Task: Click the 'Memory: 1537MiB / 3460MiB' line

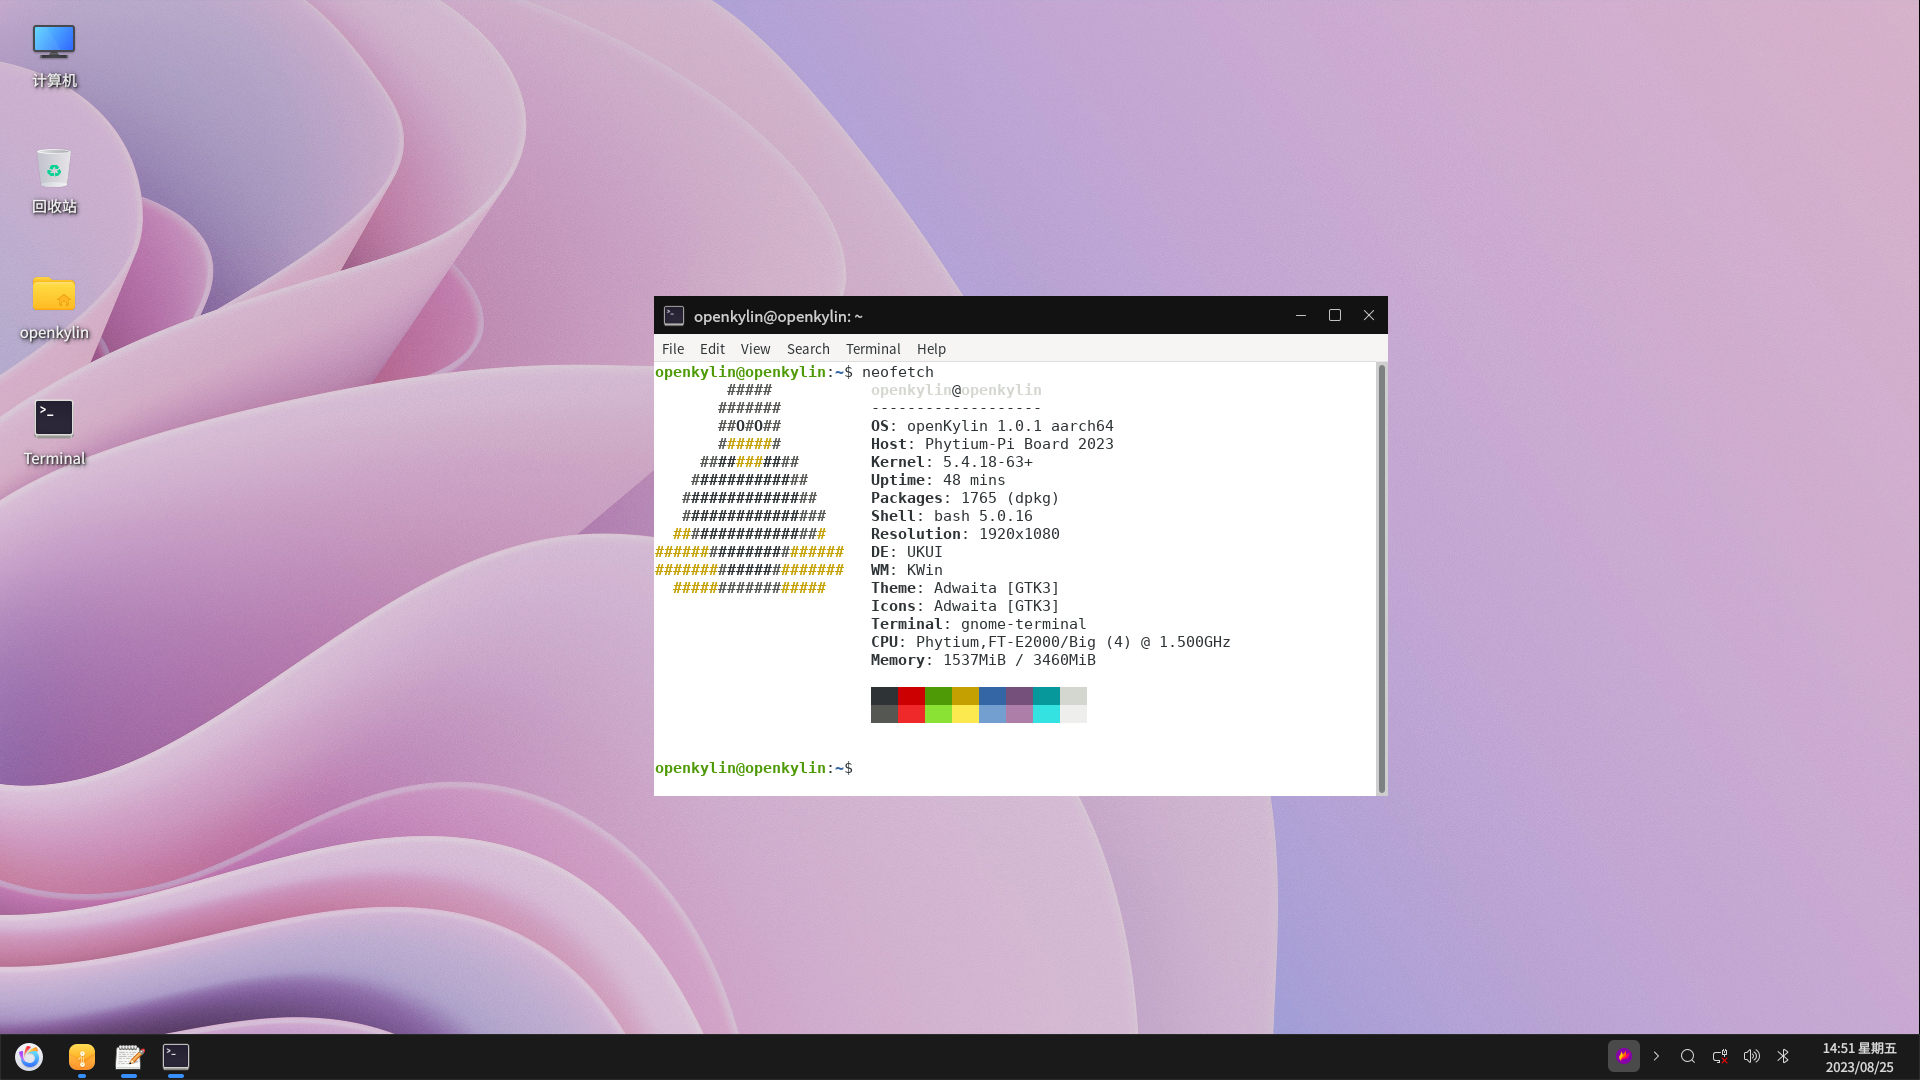Action: (x=983, y=660)
